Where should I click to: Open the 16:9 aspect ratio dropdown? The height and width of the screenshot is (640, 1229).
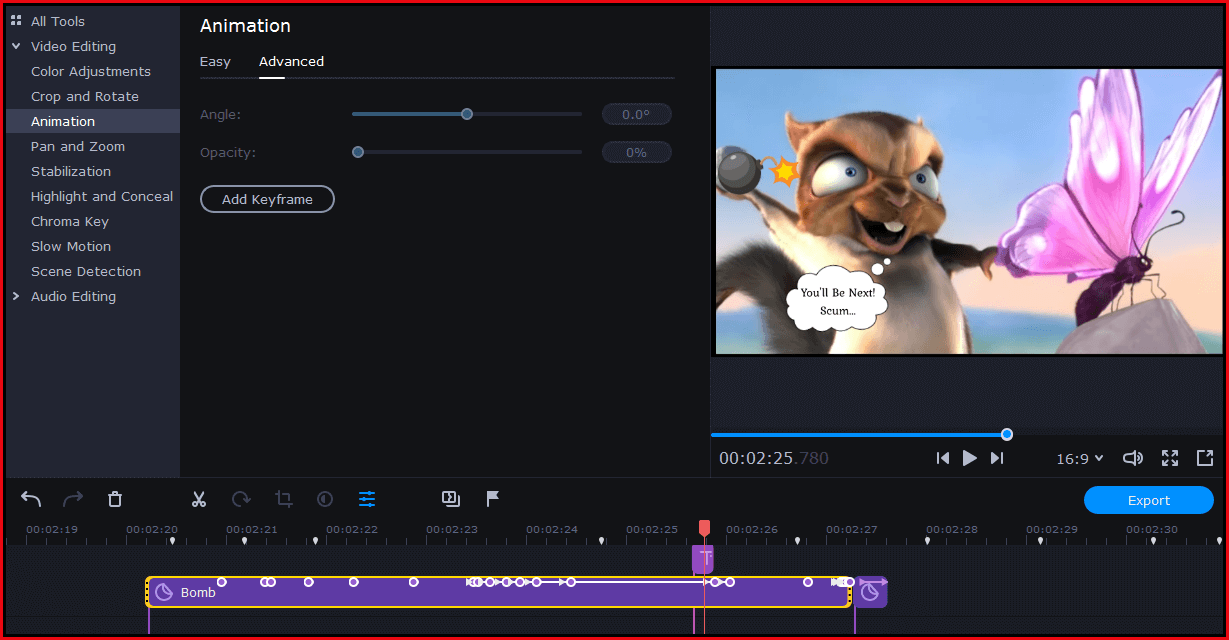[x=1080, y=459]
